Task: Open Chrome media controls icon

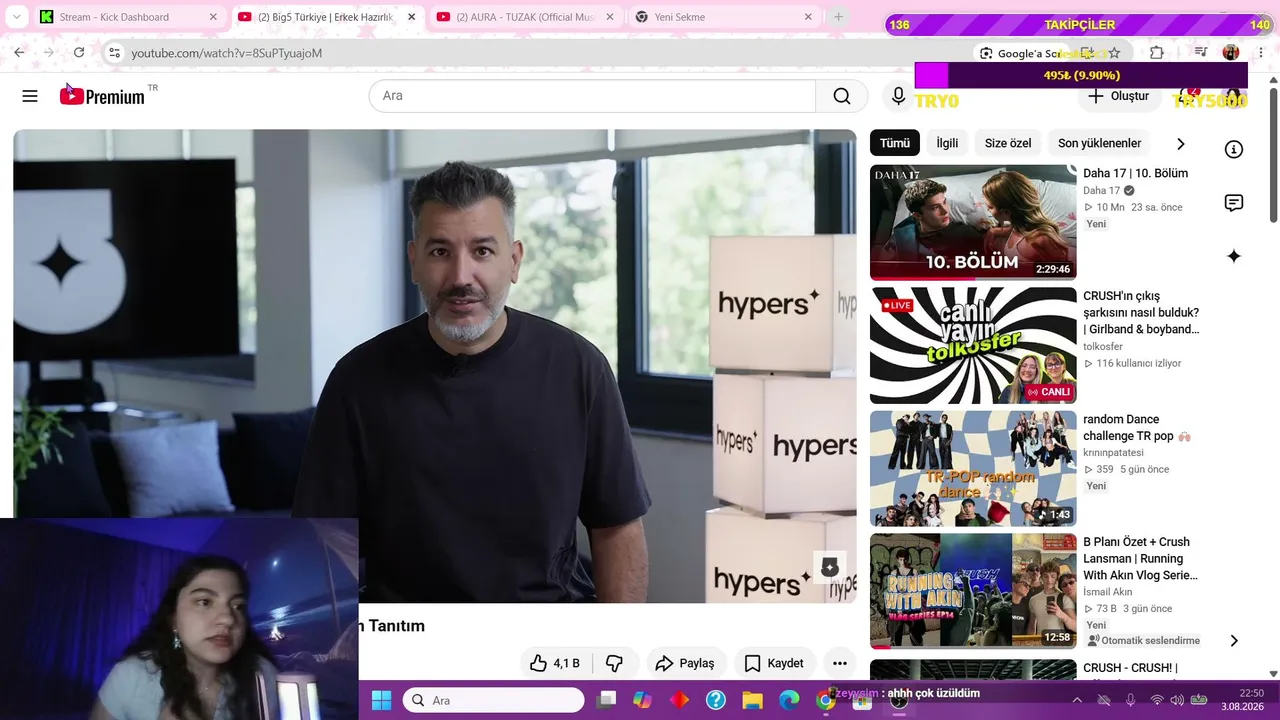Action: 1201,53
